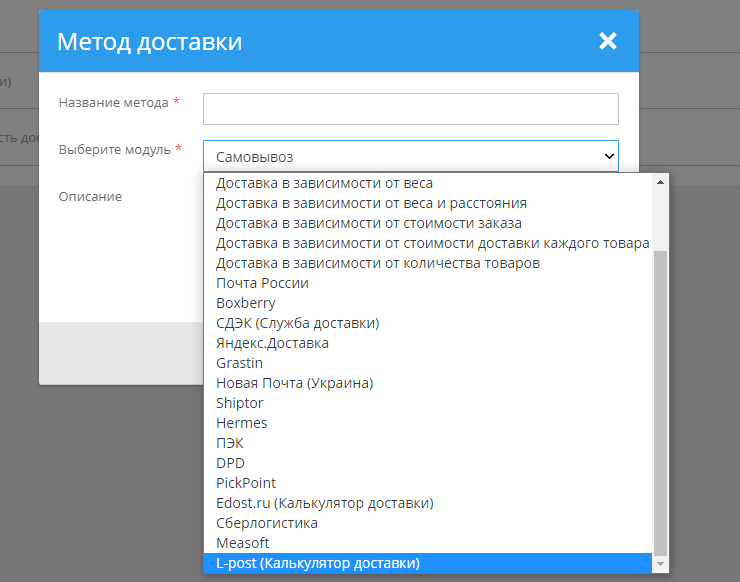Viewport: 740px width, 582px height.
Task: Select Доставка в зависимости от веса option
Action: tap(324, 183)
